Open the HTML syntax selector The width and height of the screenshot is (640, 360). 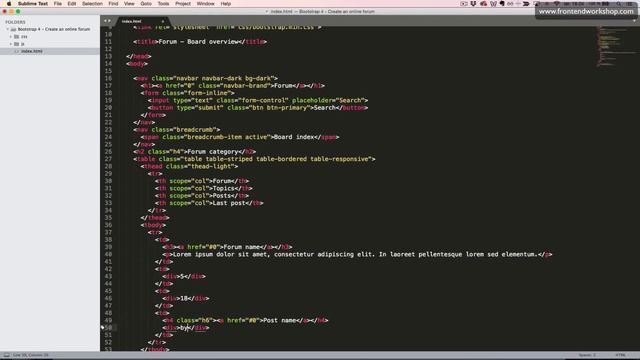tap(620, 355)
